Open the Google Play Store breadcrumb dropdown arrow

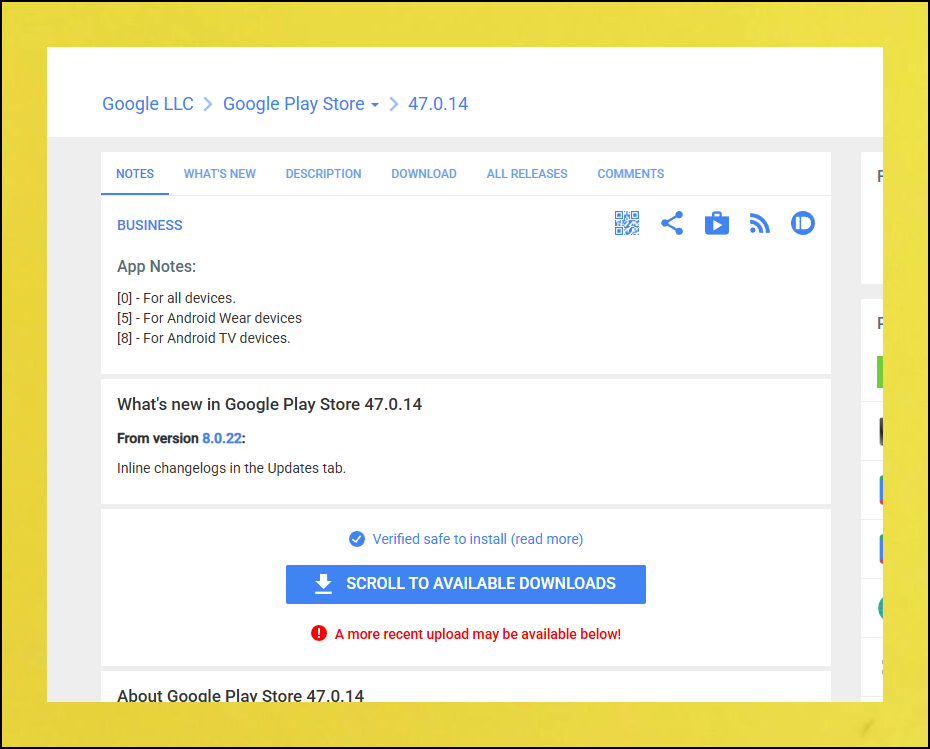(x=375, y=105)
